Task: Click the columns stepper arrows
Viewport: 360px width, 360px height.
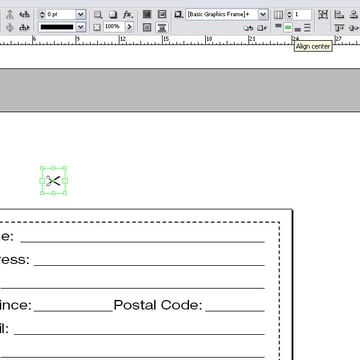Action: click(x=289, y=15)
